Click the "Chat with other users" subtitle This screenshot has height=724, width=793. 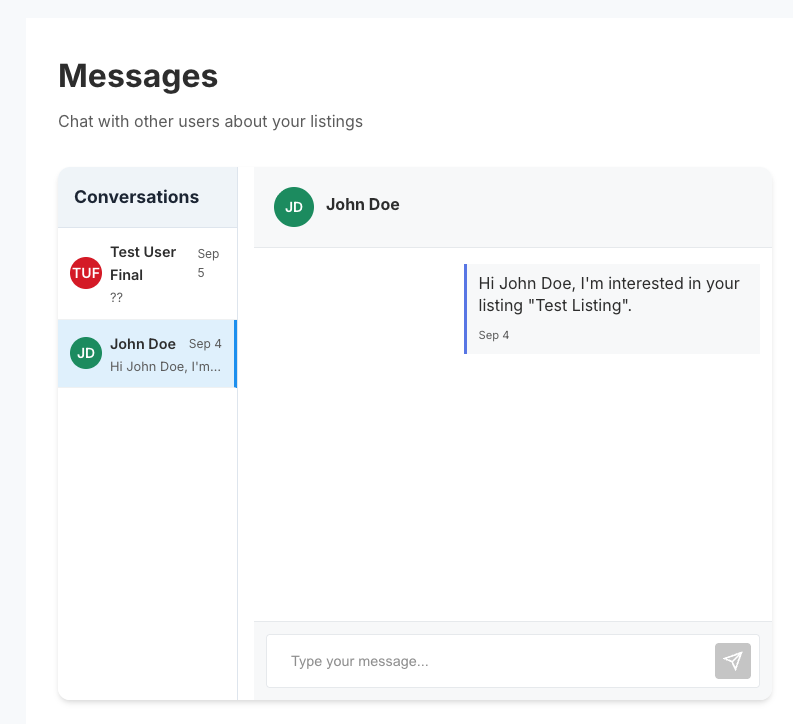coord(210,122)
